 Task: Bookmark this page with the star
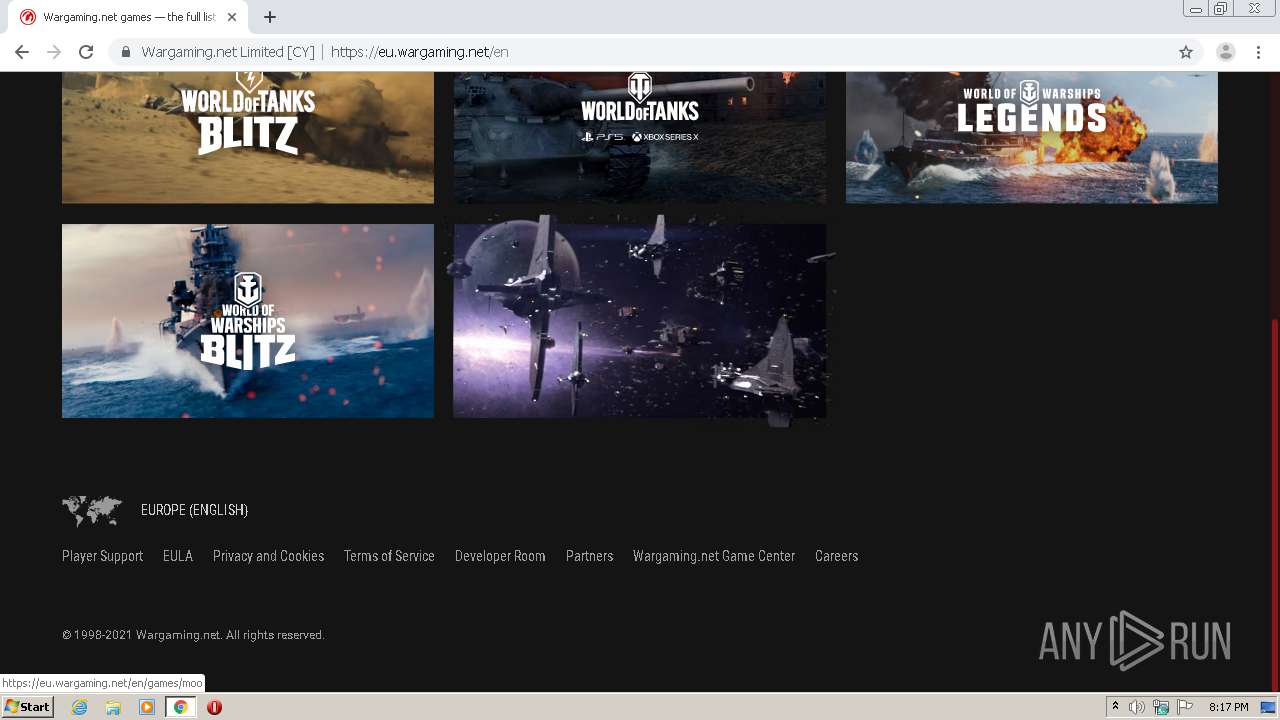[x=1186, y=52]
